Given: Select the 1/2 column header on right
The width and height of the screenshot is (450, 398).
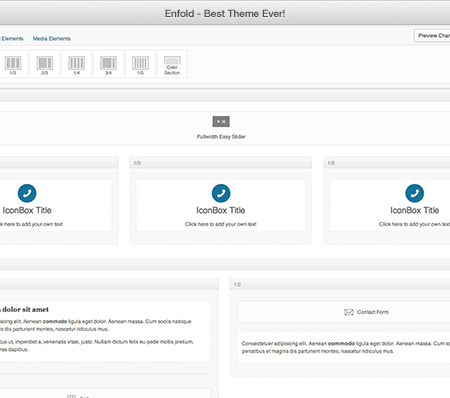Looking at the screenshot, I should click(x=340, y=284).
